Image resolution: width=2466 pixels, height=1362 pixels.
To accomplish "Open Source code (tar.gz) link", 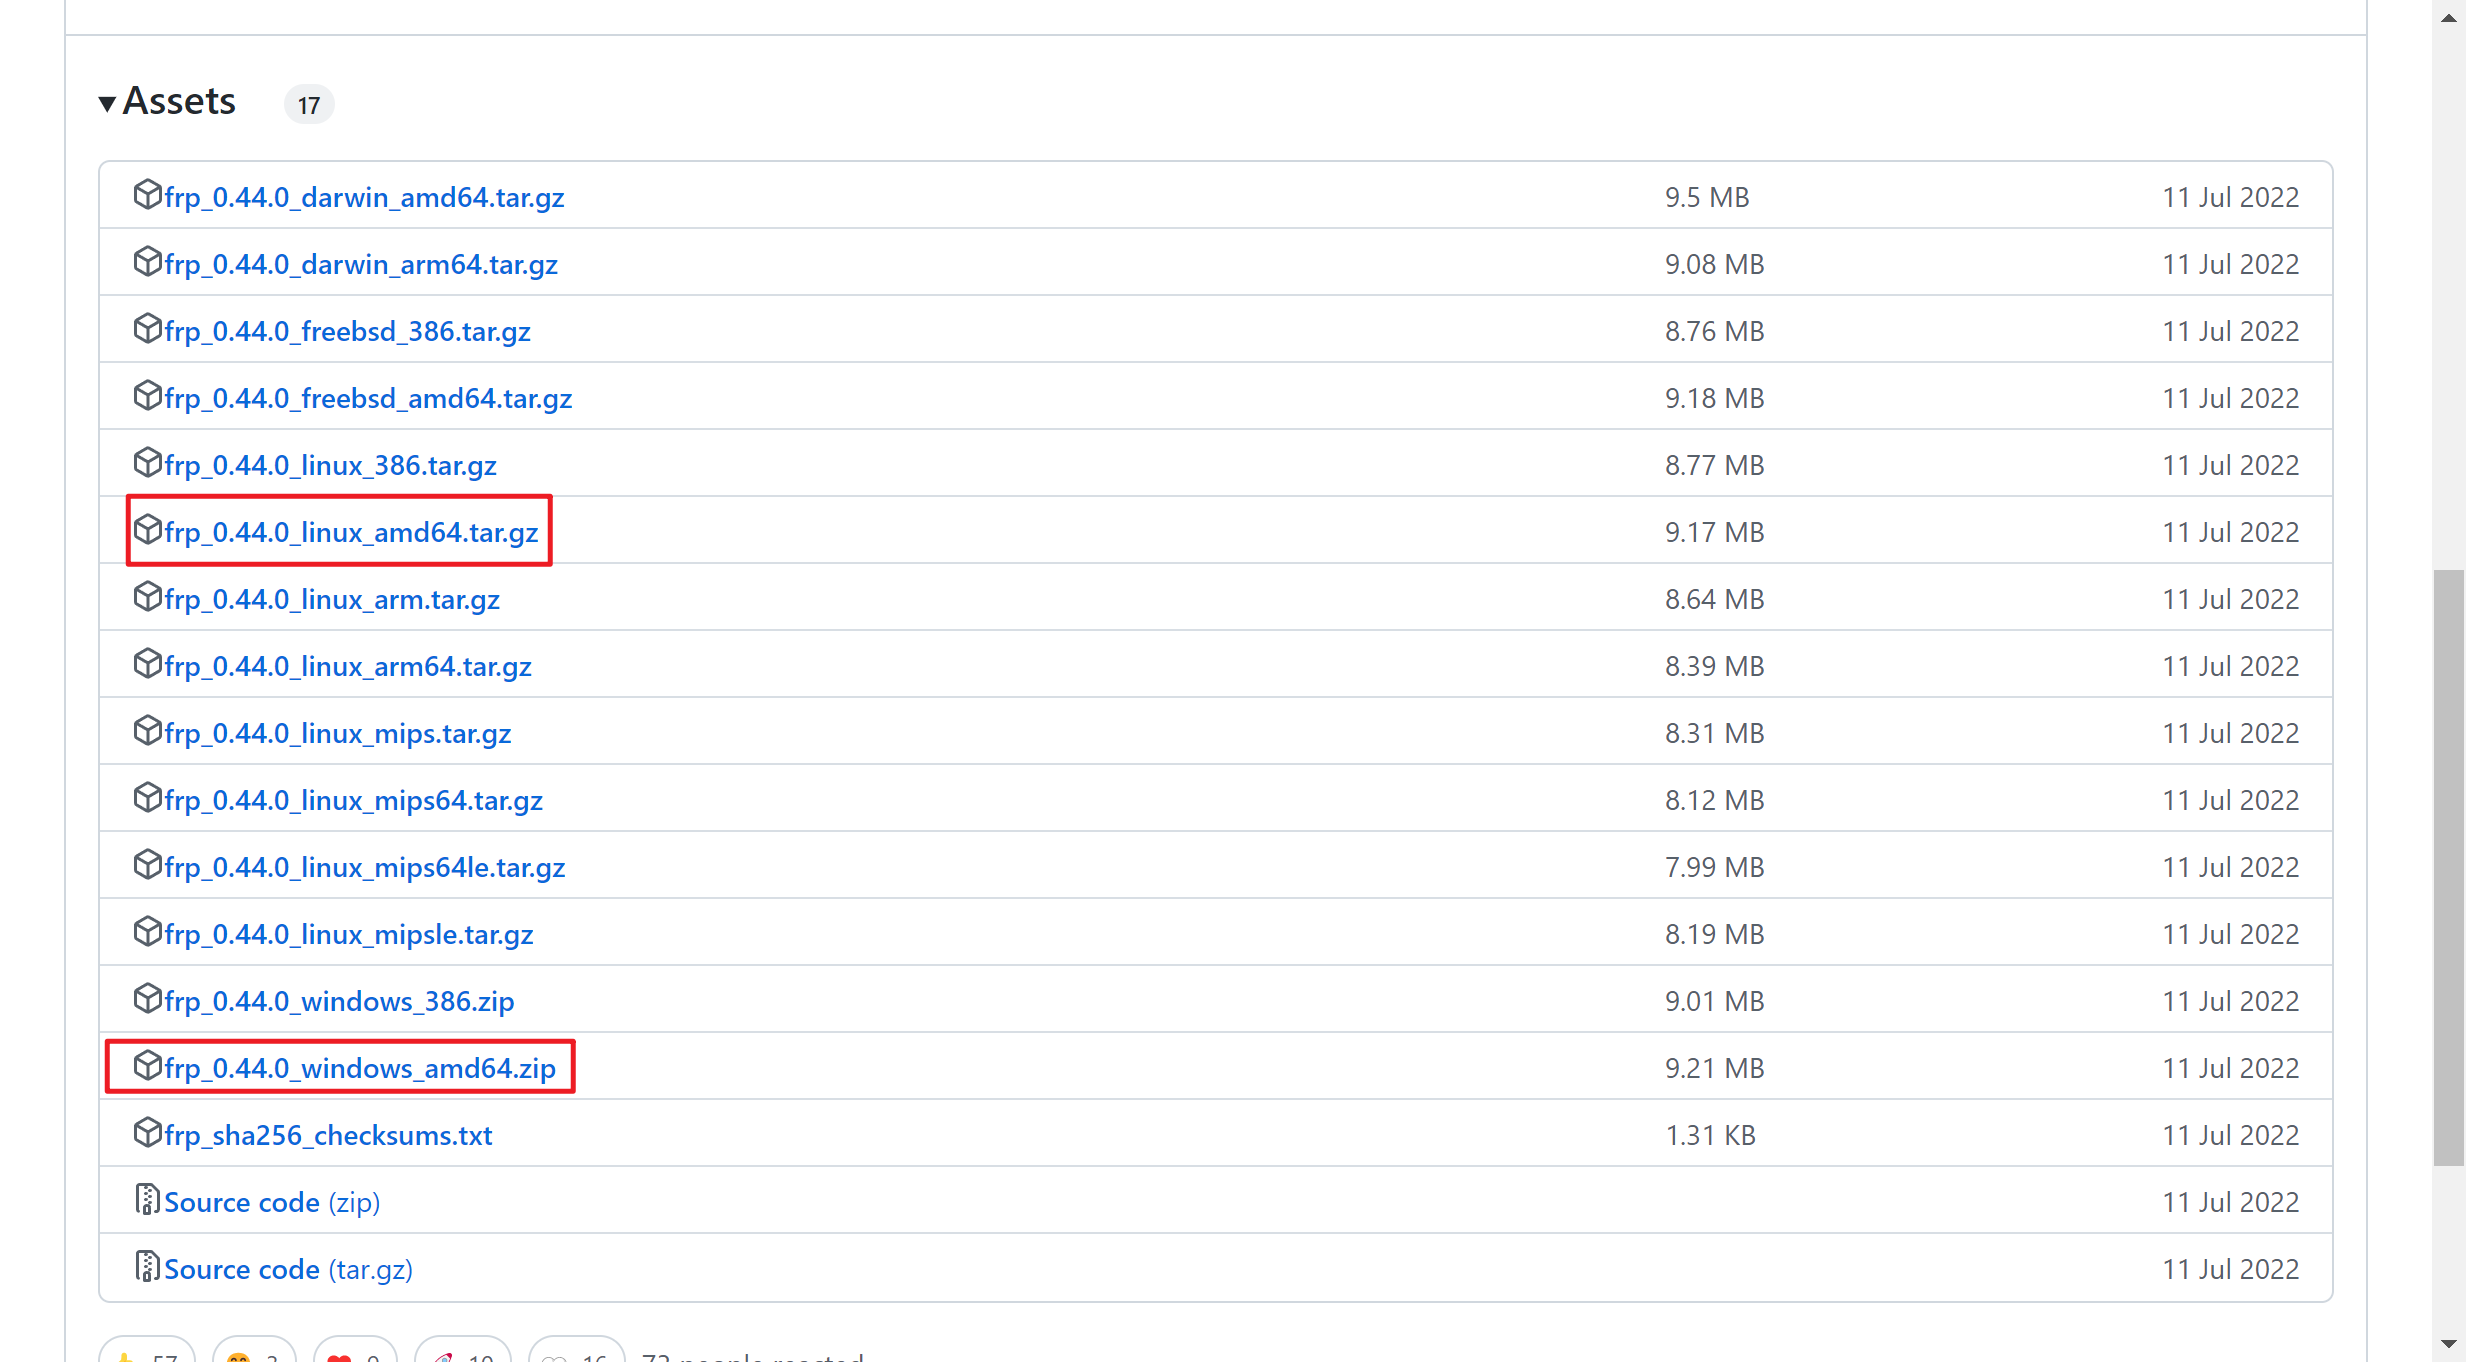I will [x=288, y=1270].
